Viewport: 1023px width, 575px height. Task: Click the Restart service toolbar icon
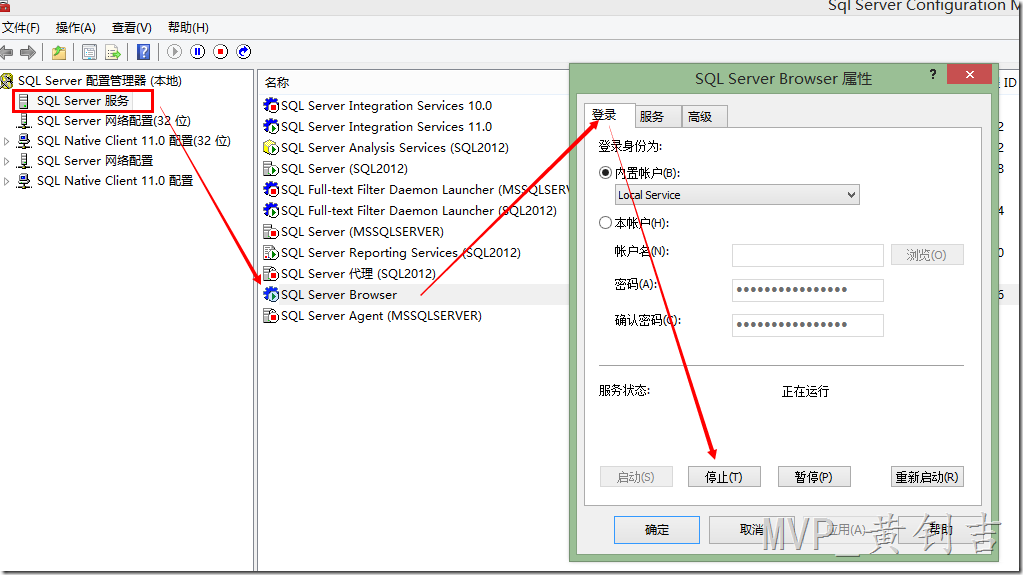point(244,52)
